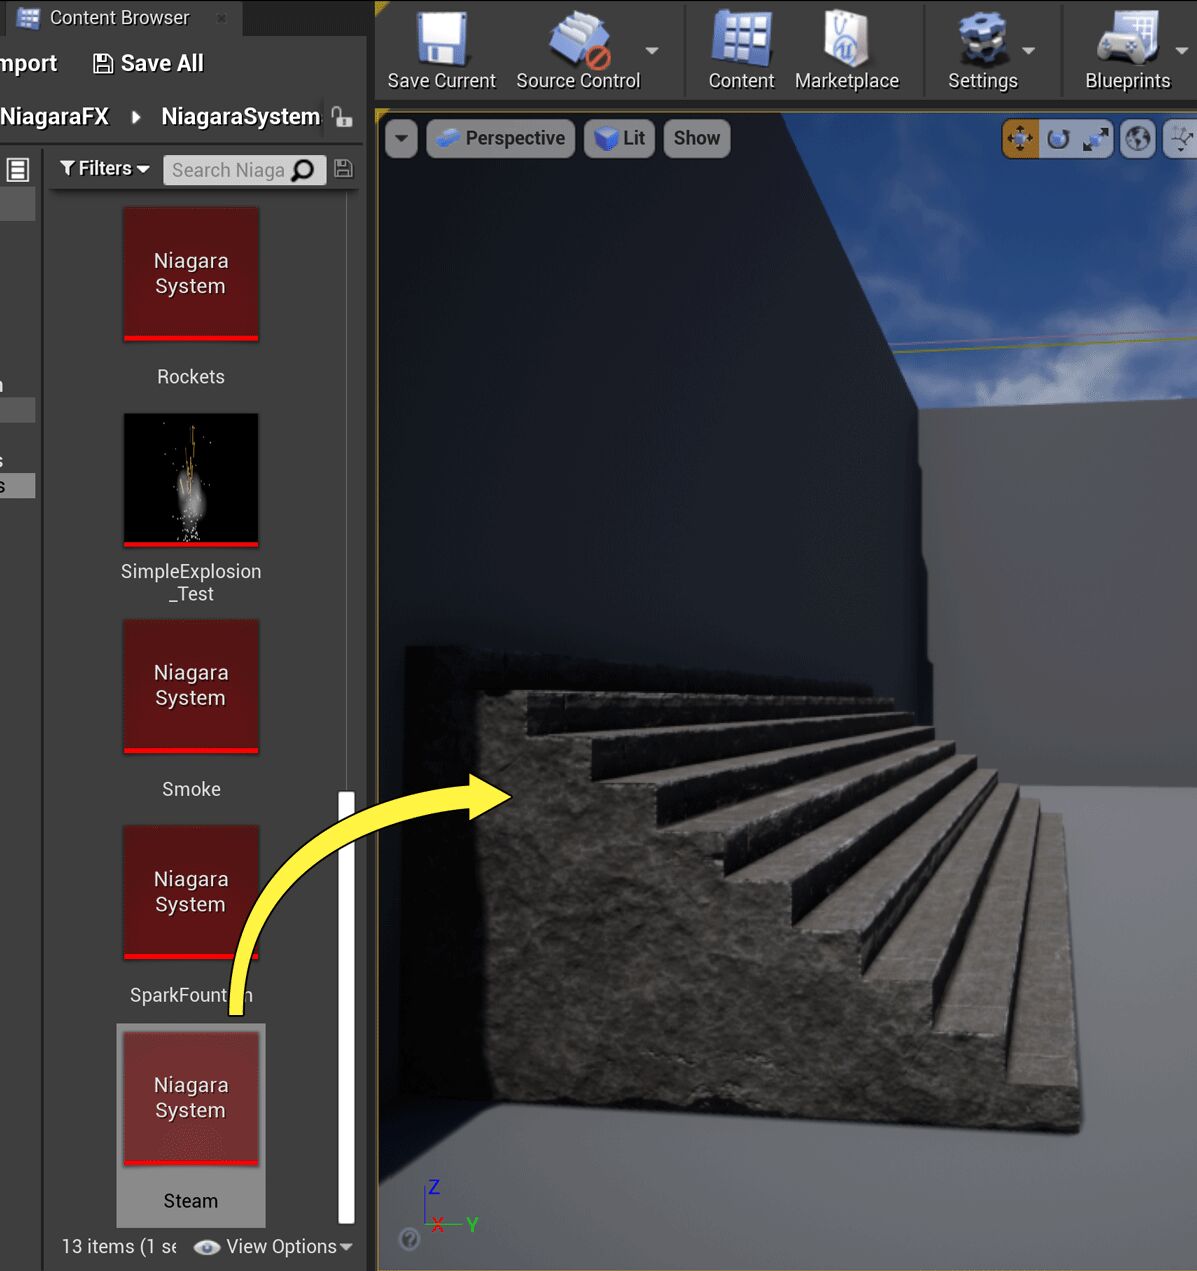This screenshot has width=1197, height=1271.
Task: Open the Settings gear icon
Action: pyautogui.click(x=982, y=40)
